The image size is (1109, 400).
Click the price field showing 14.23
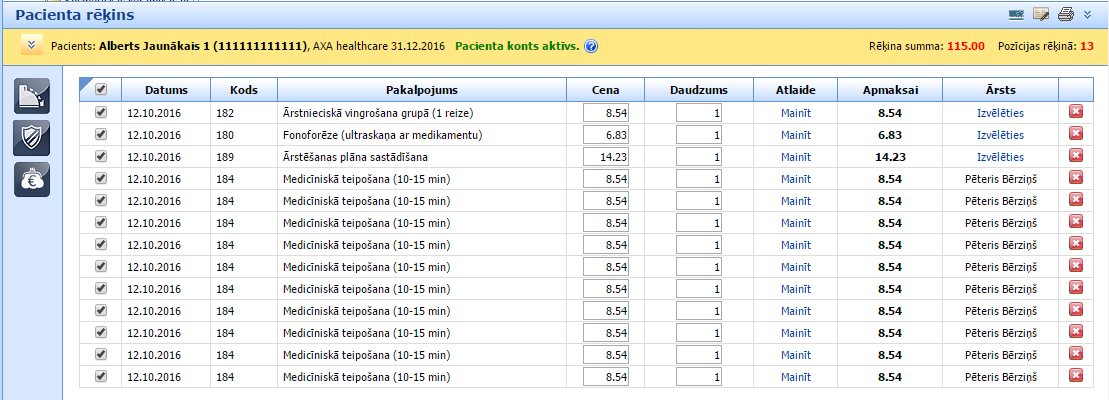pos(606,157)
